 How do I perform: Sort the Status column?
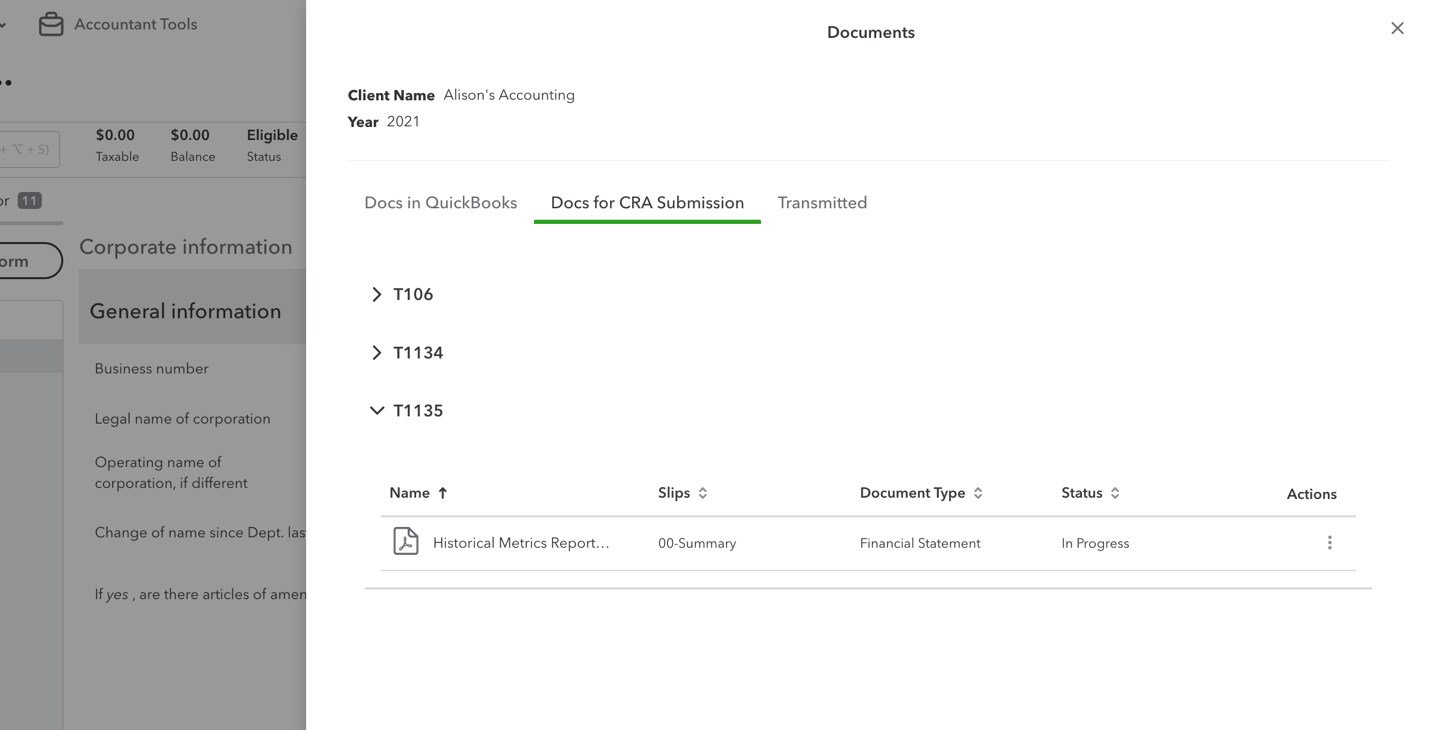pyautogui.click(x=1116, y=492)
